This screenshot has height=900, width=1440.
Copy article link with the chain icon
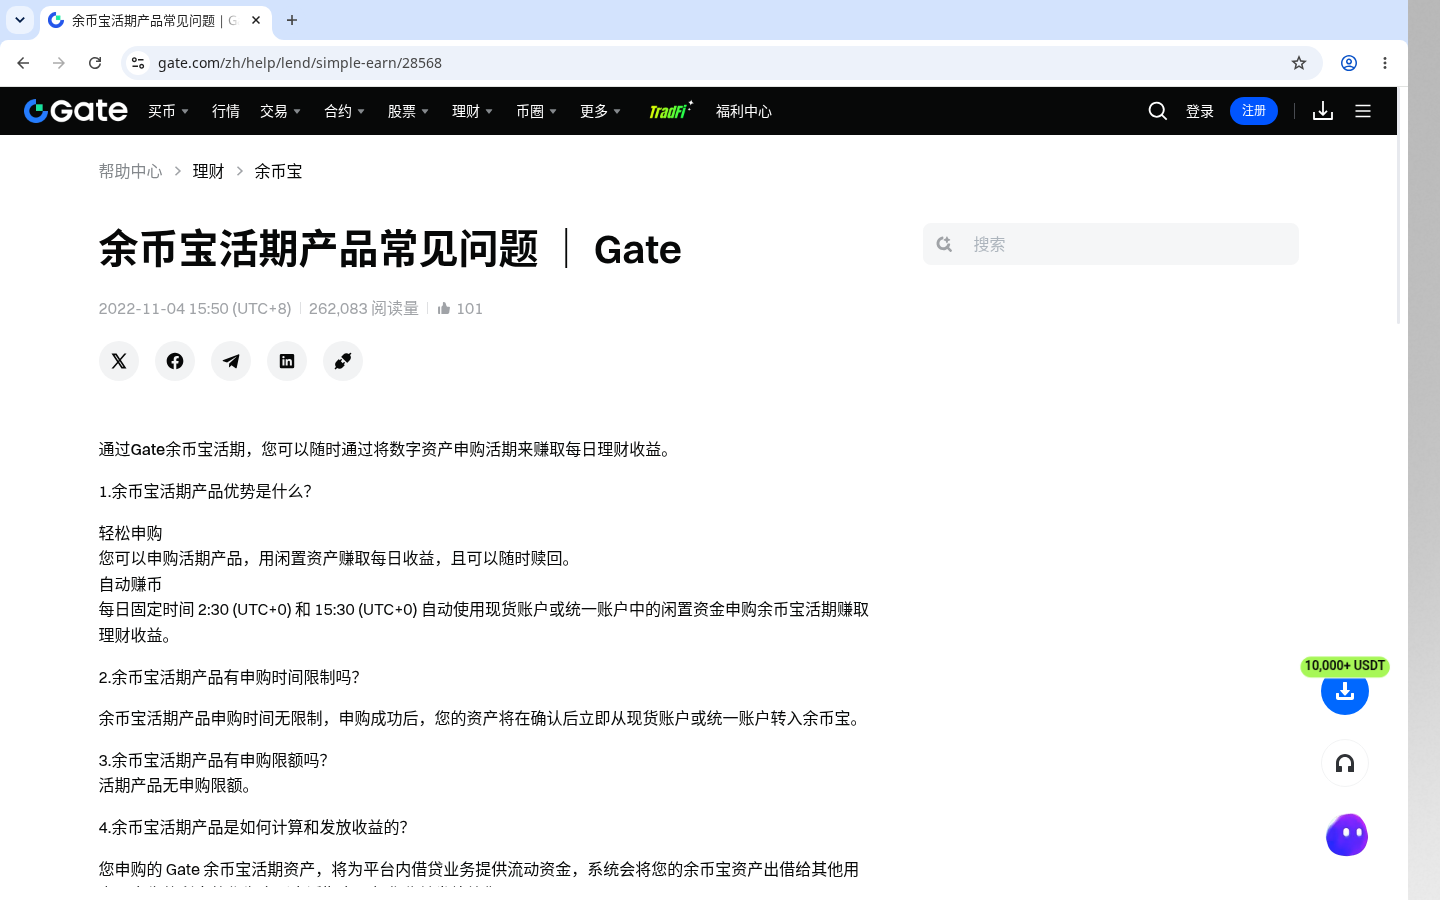pyautogui.click(x=343, y=361)
